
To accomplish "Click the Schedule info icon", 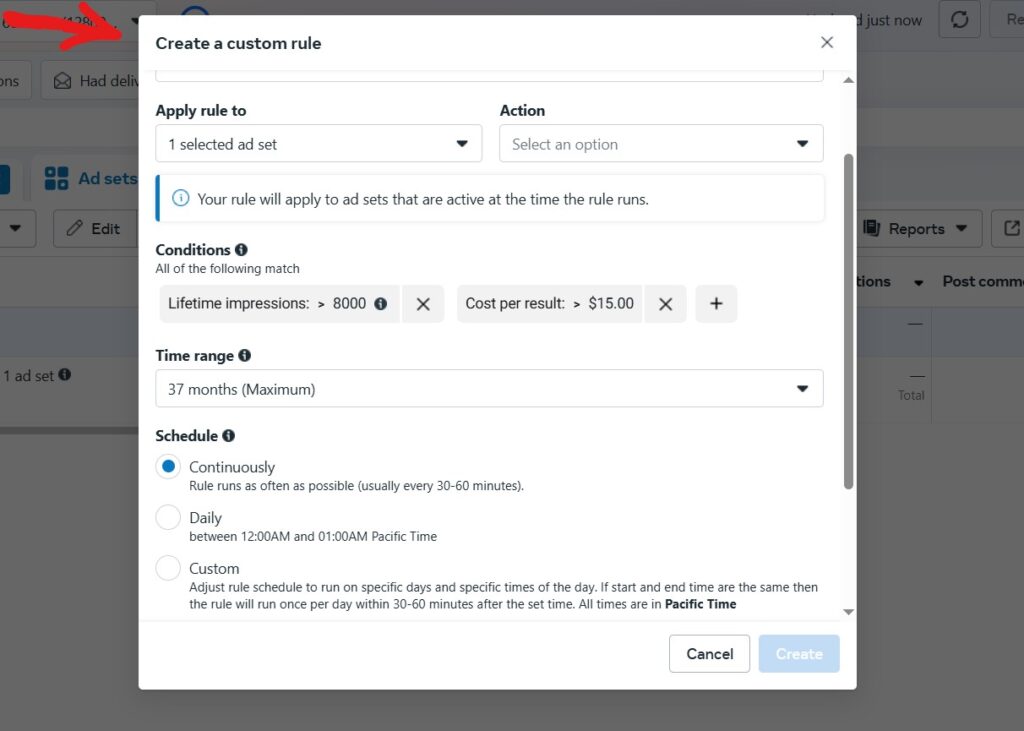I will (229, 436).
